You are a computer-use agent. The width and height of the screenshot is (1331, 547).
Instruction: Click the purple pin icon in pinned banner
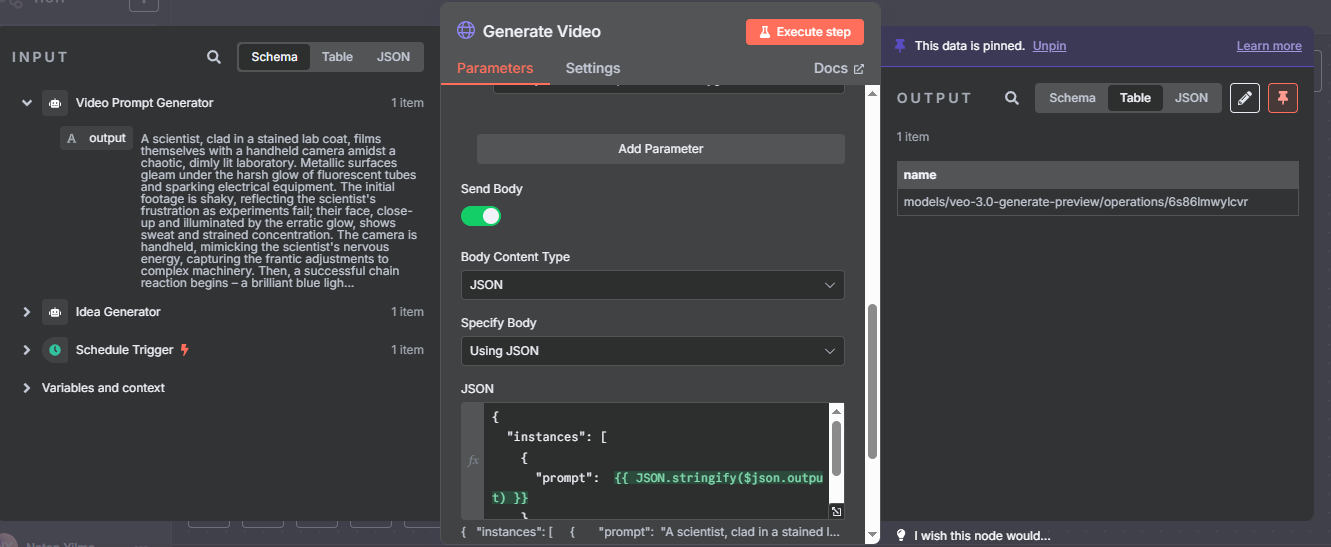[900, 46]
